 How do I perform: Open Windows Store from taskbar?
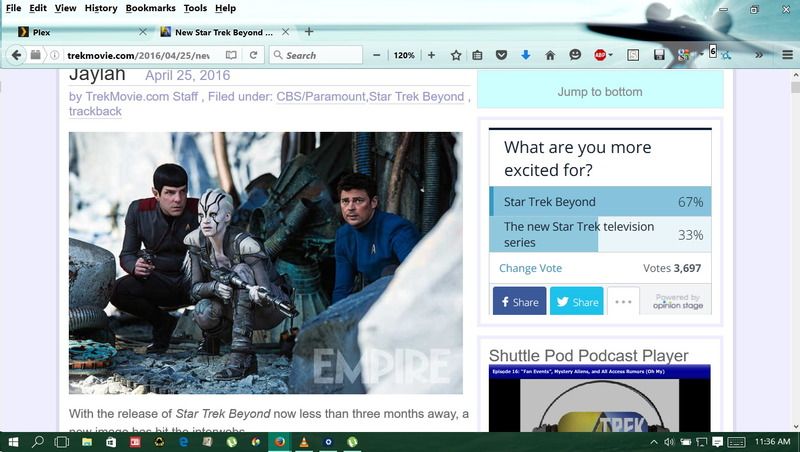pos(111,442)
